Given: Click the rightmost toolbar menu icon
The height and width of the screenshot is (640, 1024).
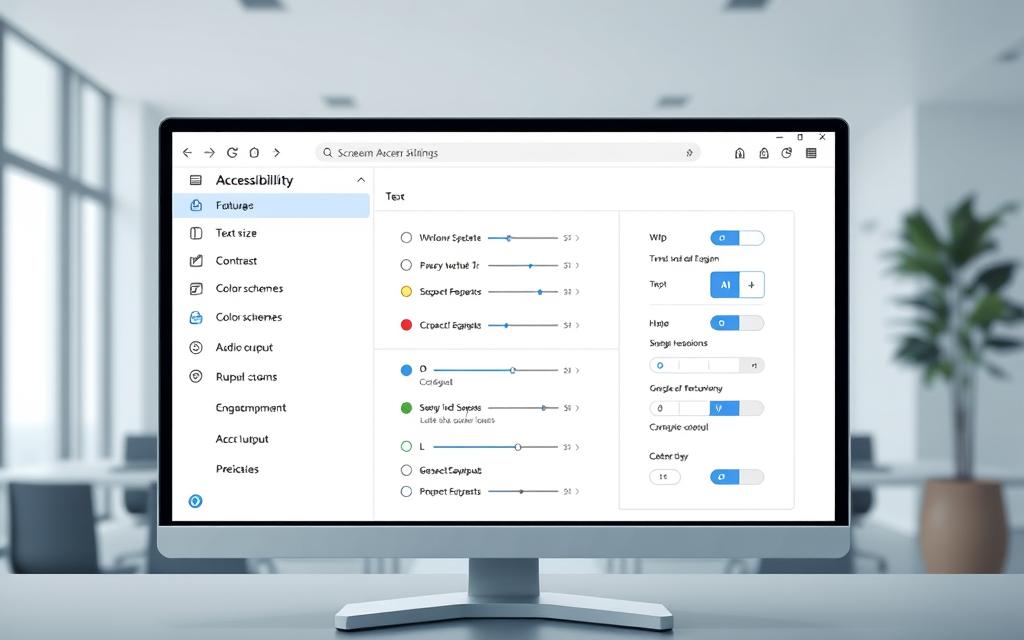Looking at the screenshot, I should pos(811,153).
